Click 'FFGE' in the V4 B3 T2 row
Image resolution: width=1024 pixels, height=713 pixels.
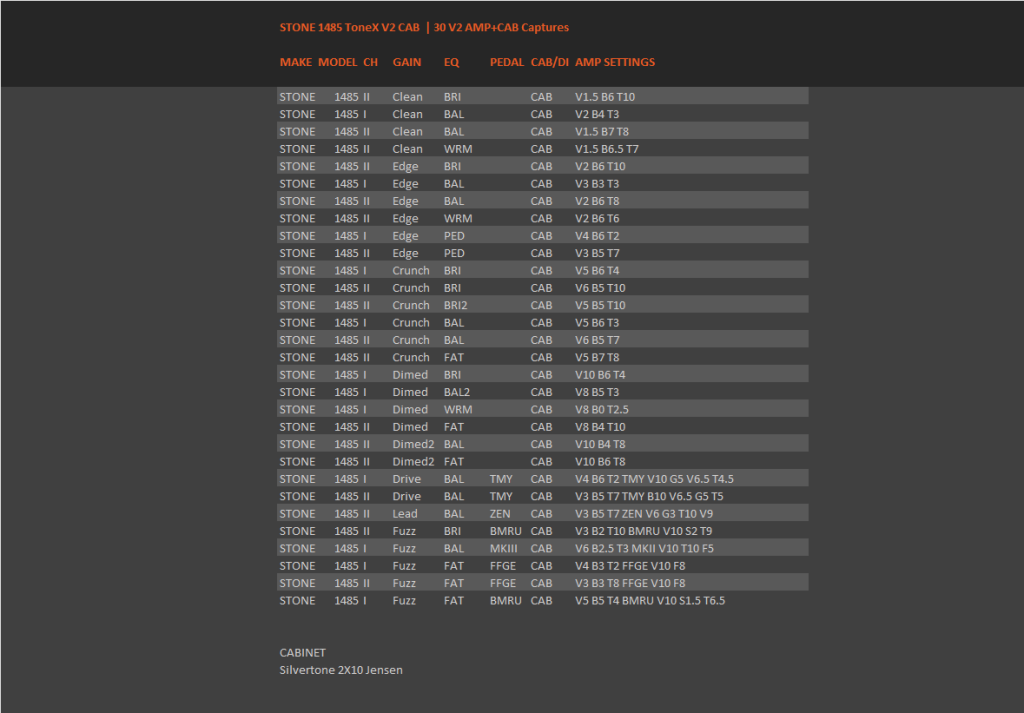(x=503, y=565)
